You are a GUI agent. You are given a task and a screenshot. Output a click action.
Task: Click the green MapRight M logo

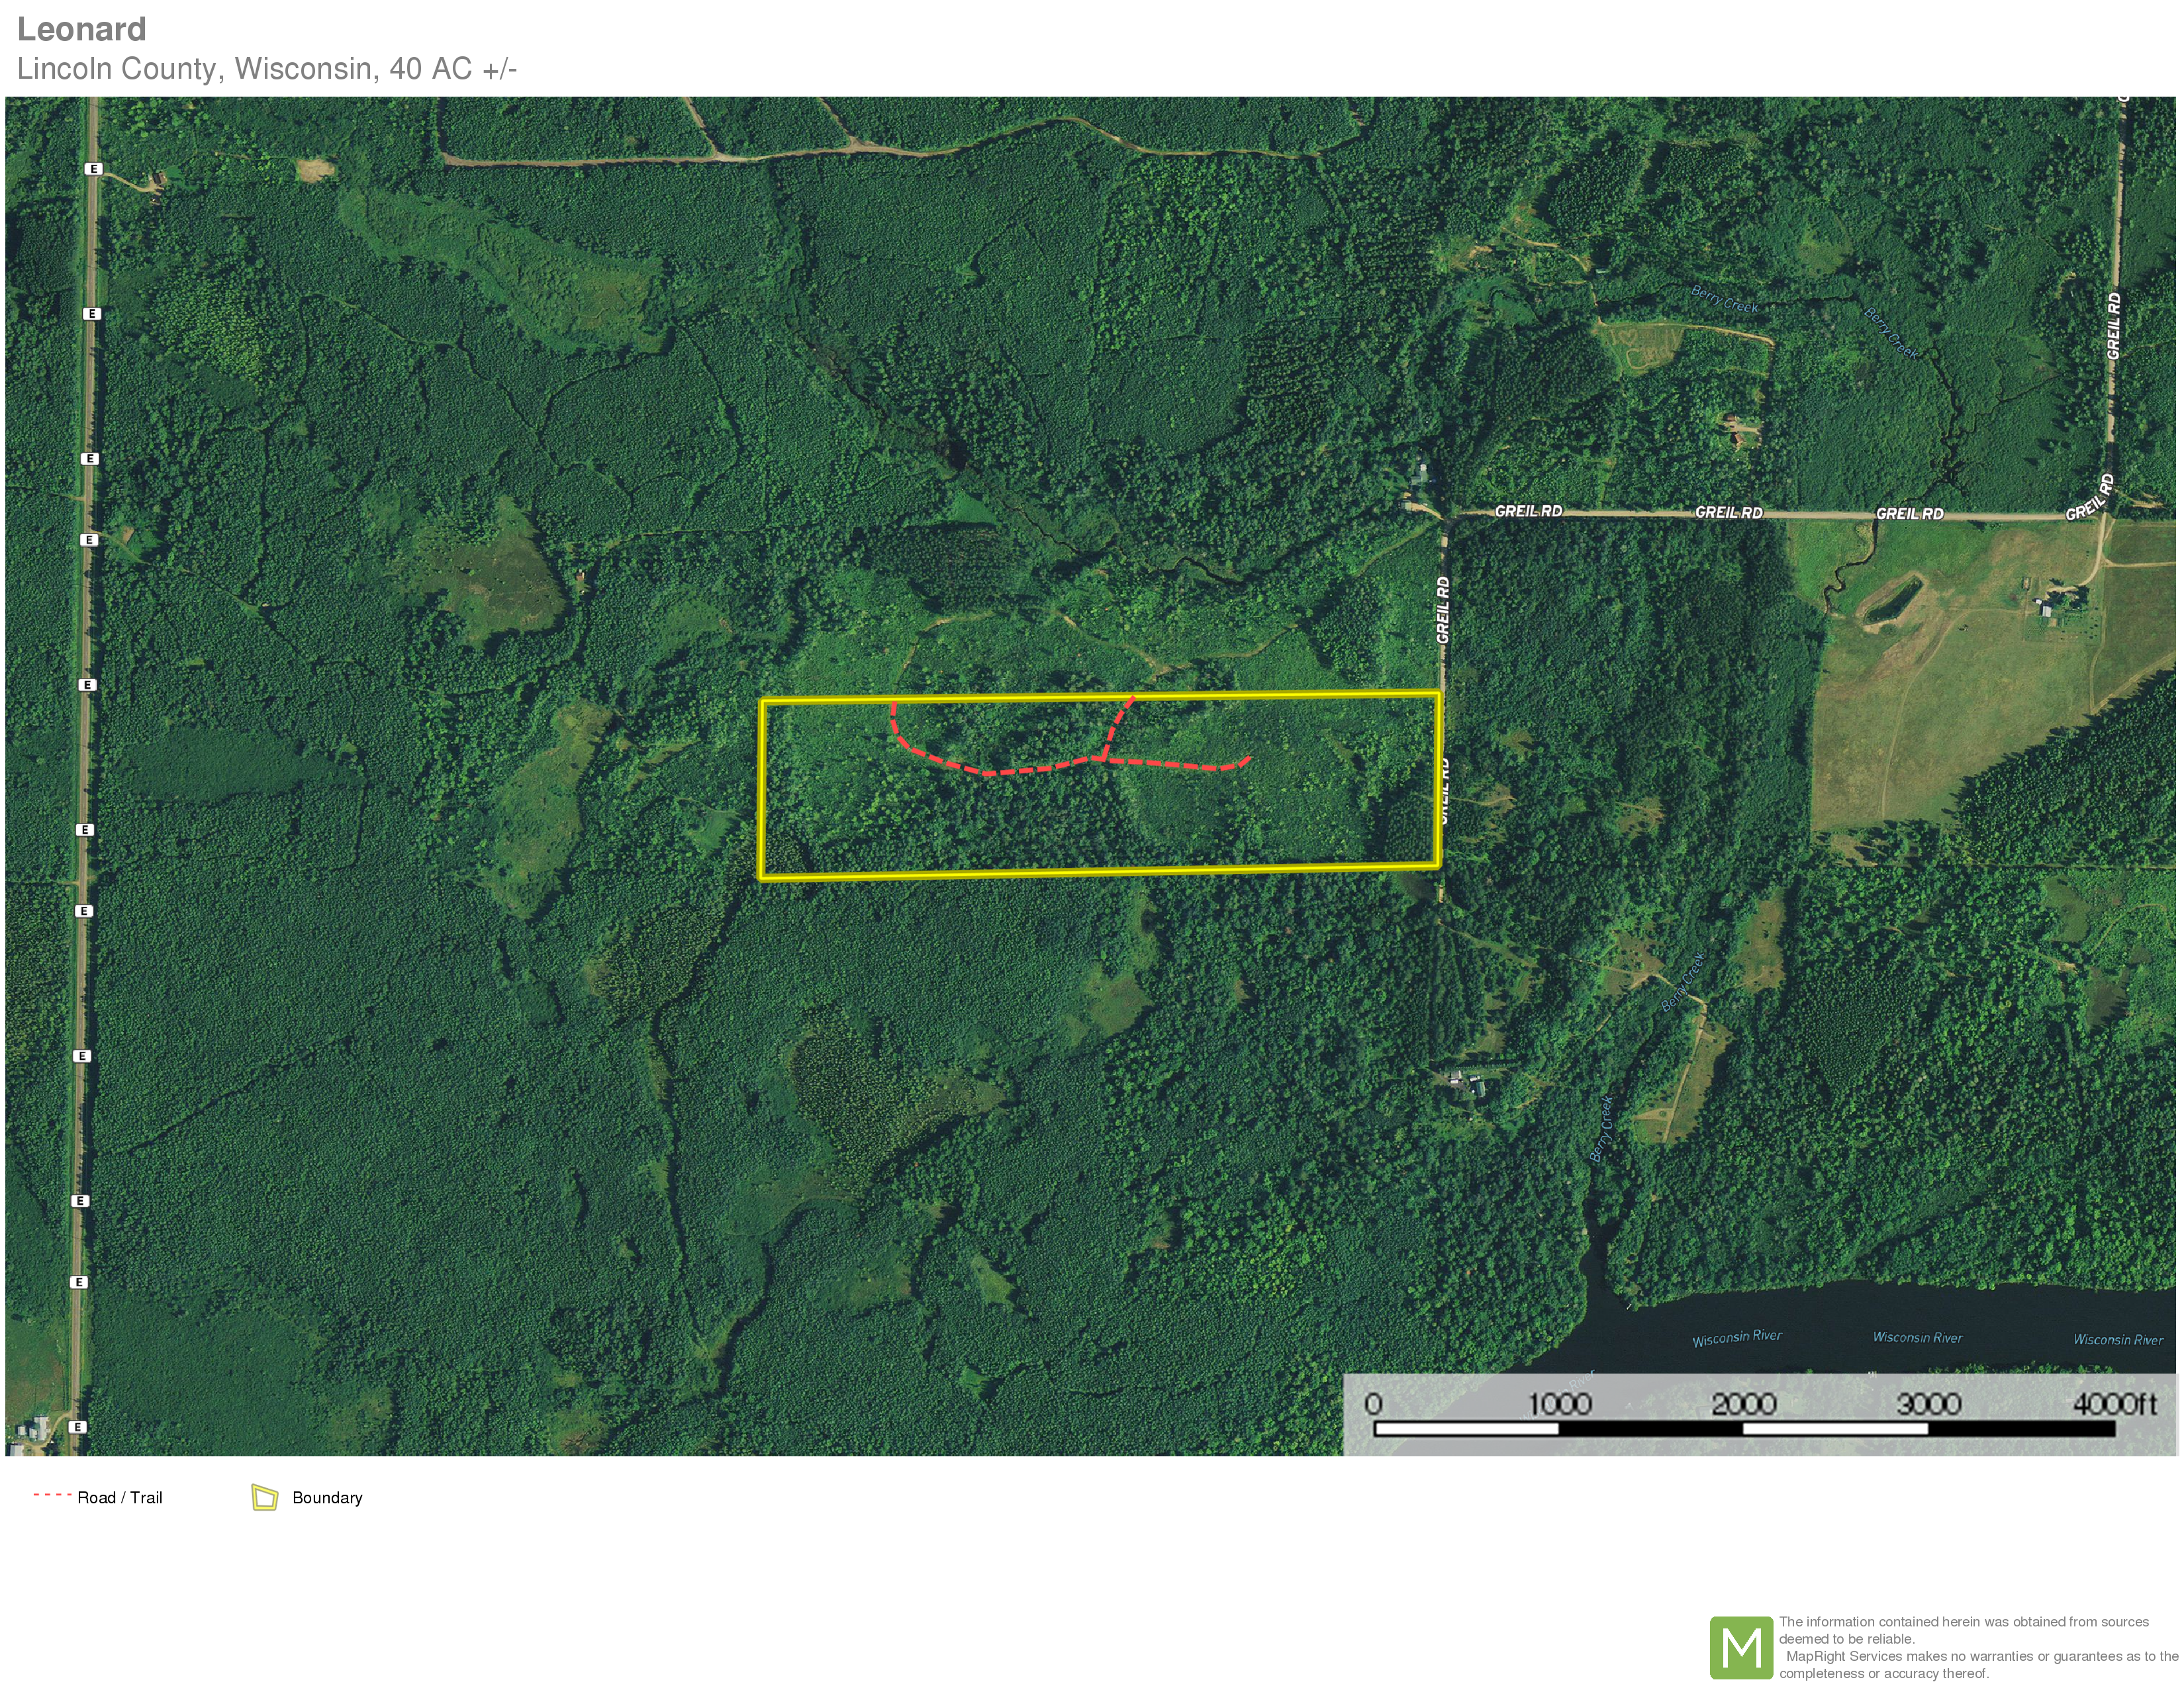pyautogui.click(x=1741, y=1647)
